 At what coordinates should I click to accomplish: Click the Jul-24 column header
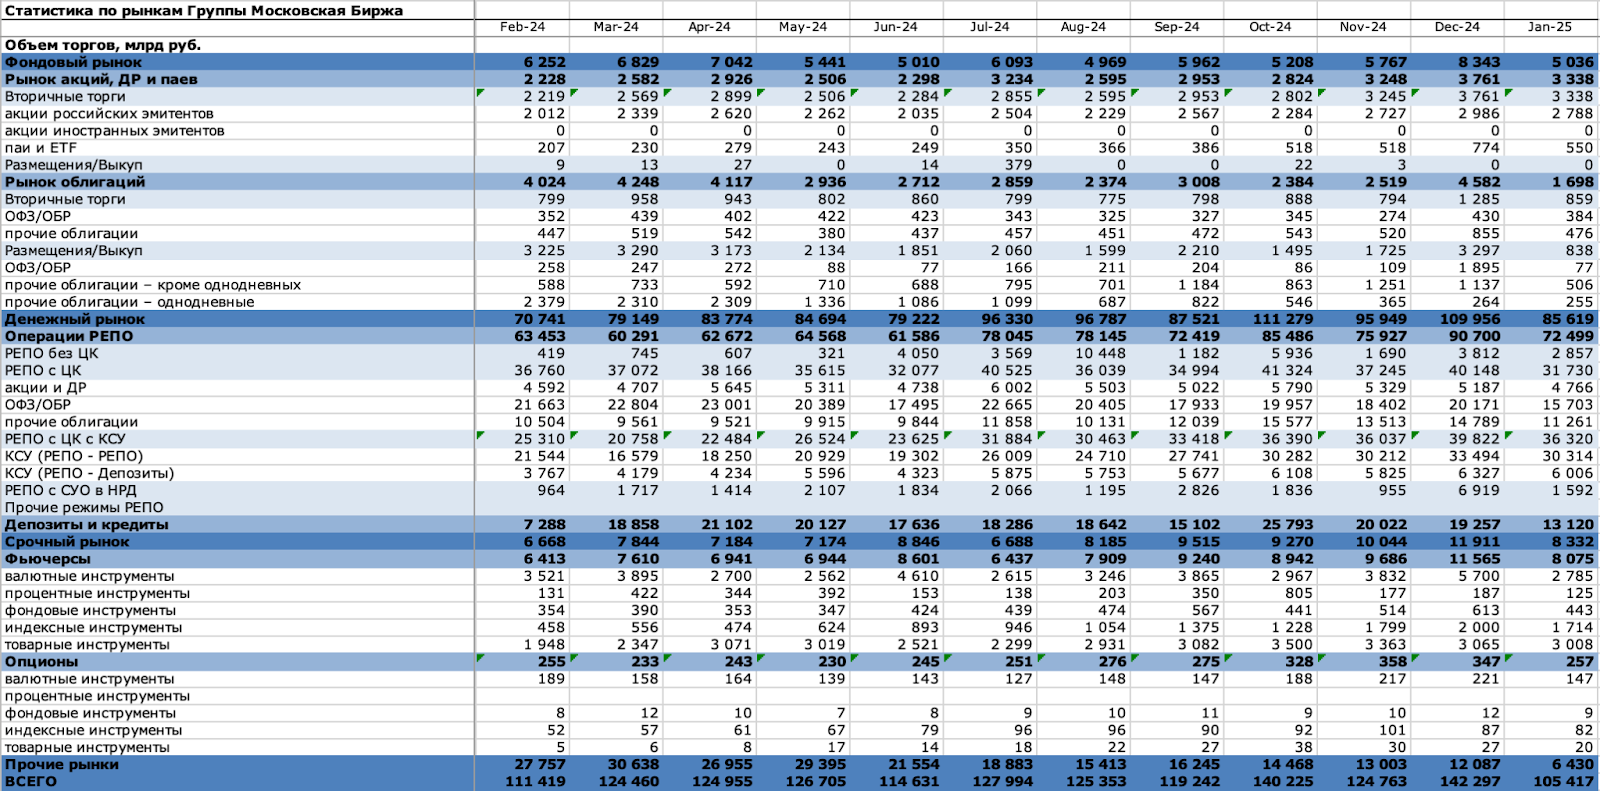(x=990, y=27)
